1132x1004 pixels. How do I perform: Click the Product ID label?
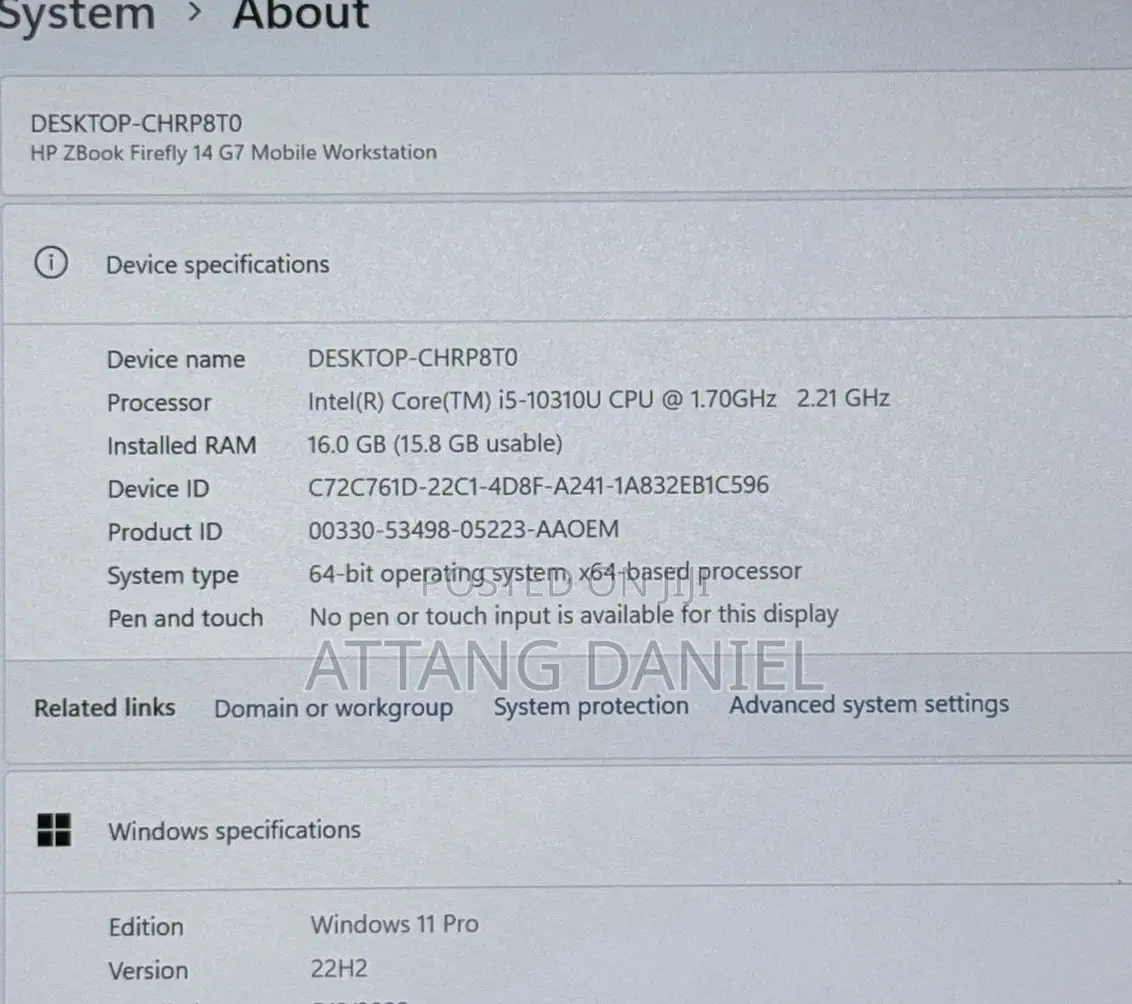click(x=165, y=532)
